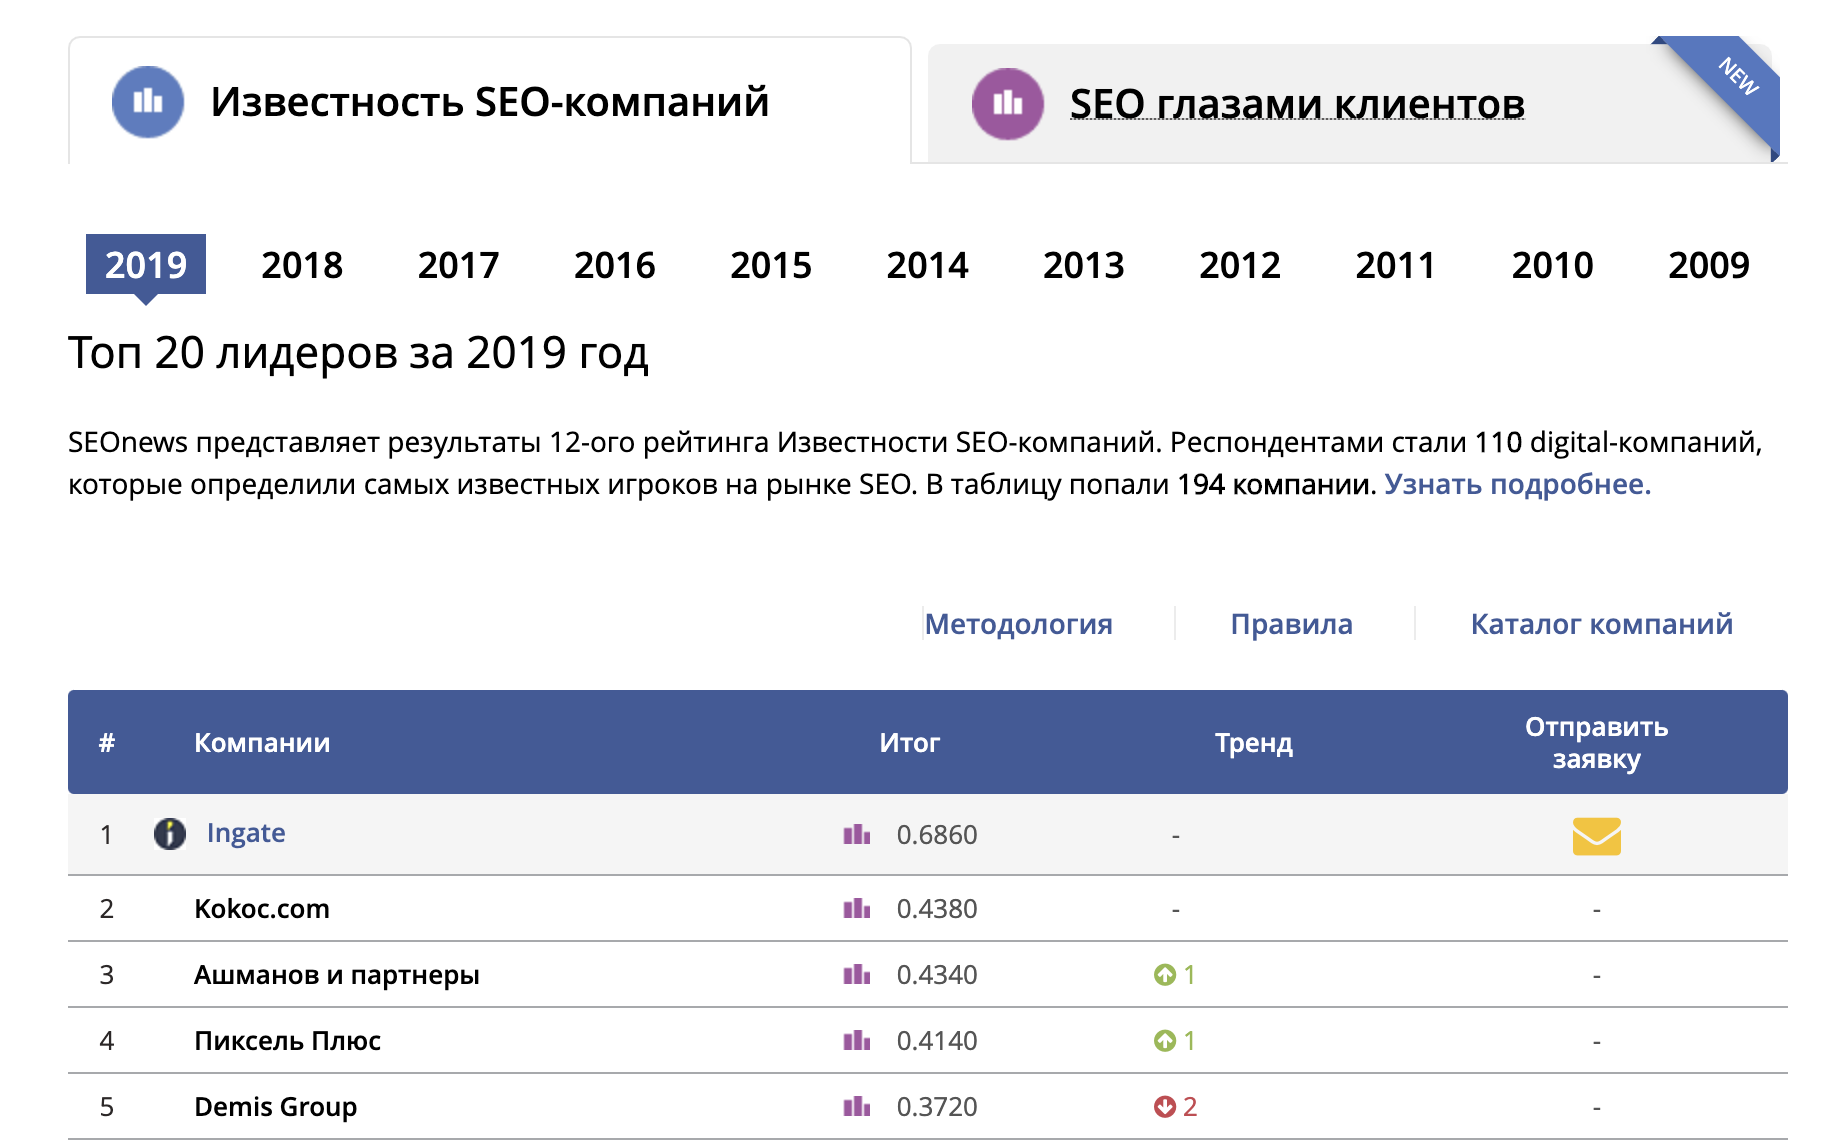Click the Тренд column header
This screenshot has width=1824, height=1148.
tap(1254, 742)
